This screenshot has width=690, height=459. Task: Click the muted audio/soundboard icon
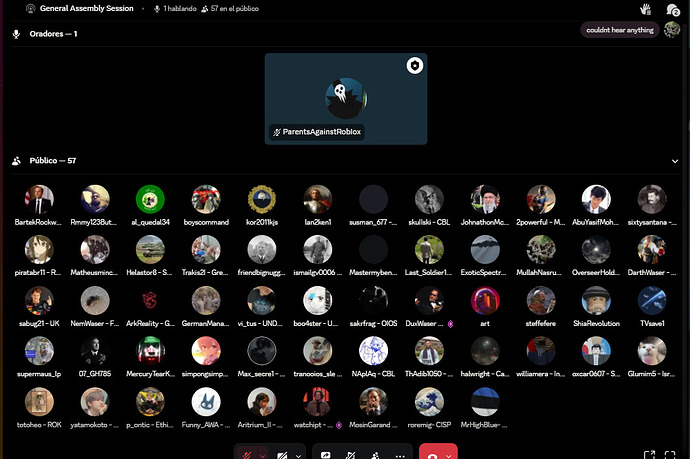350,455
